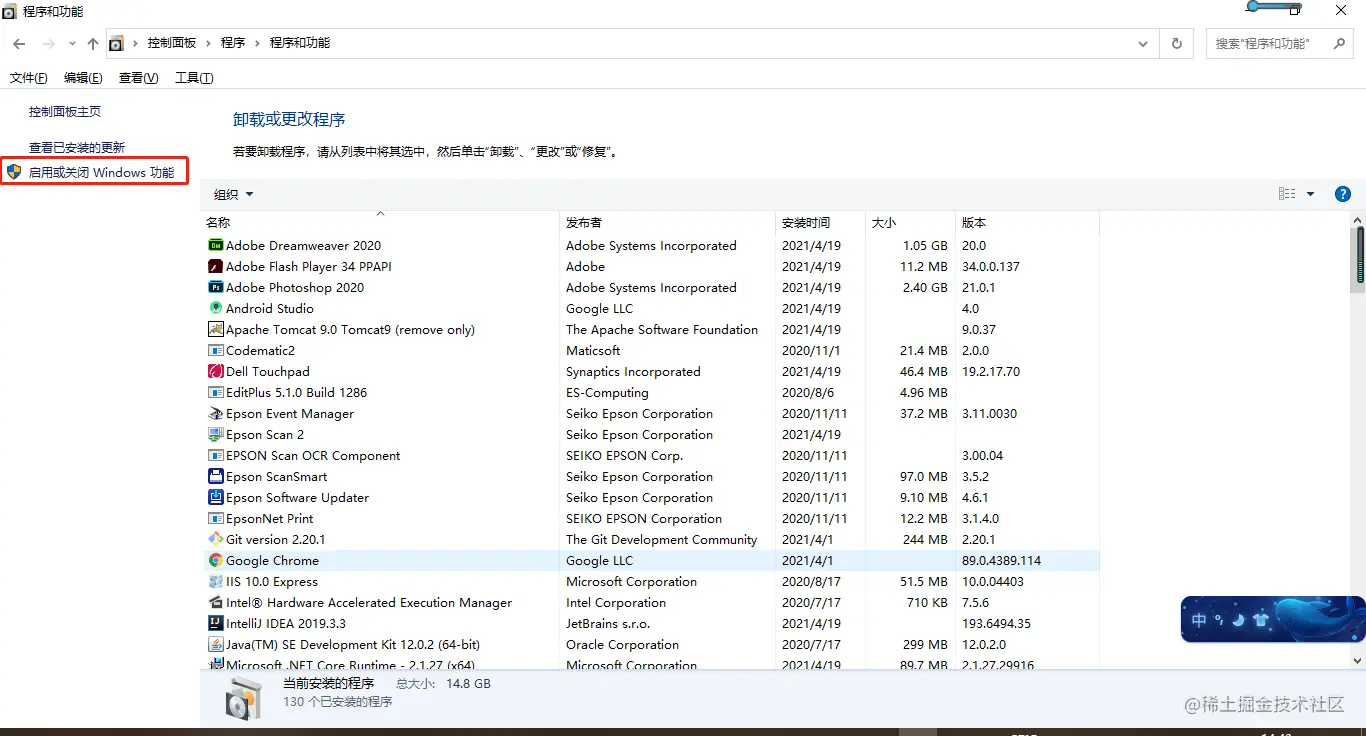Viewport: 1366px width, 736px height.
Task: Open the 文件(F) menu
Action: coord(28,77)
